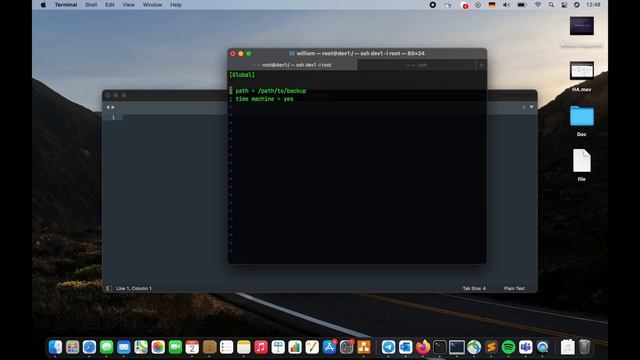This screenshot has height=360, width=640.
Task: Open Music from the Dock
Action: click(x=261, y=347)
